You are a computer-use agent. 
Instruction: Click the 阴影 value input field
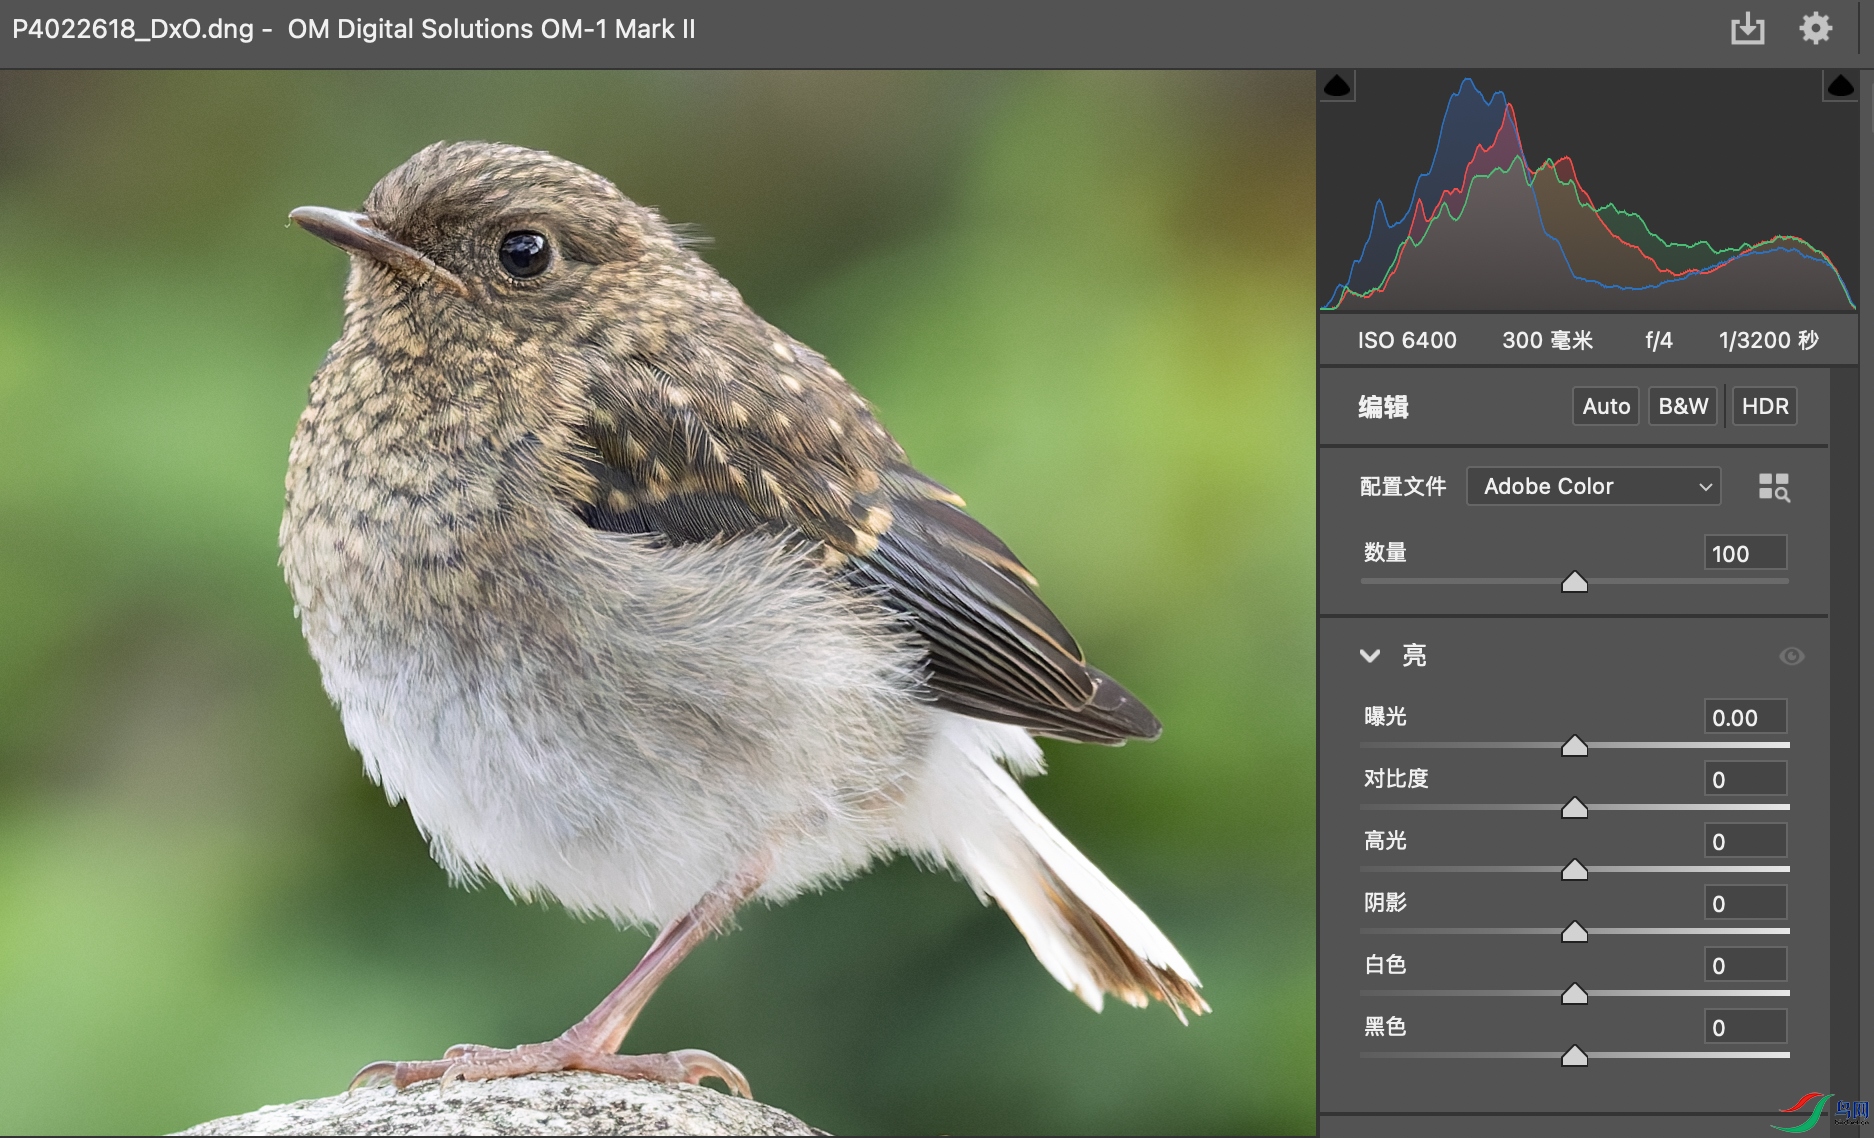[1745, 903]
